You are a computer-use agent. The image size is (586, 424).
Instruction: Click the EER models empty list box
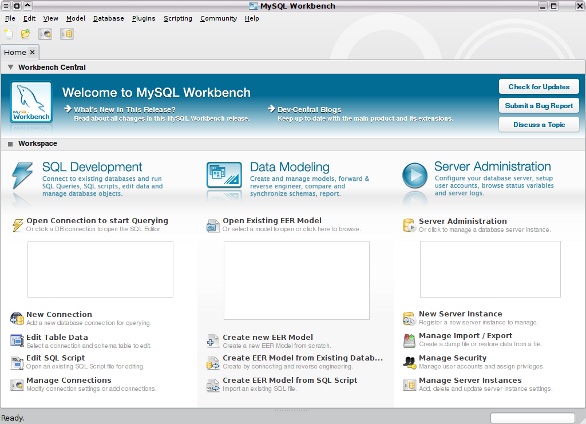coord(297,280)
